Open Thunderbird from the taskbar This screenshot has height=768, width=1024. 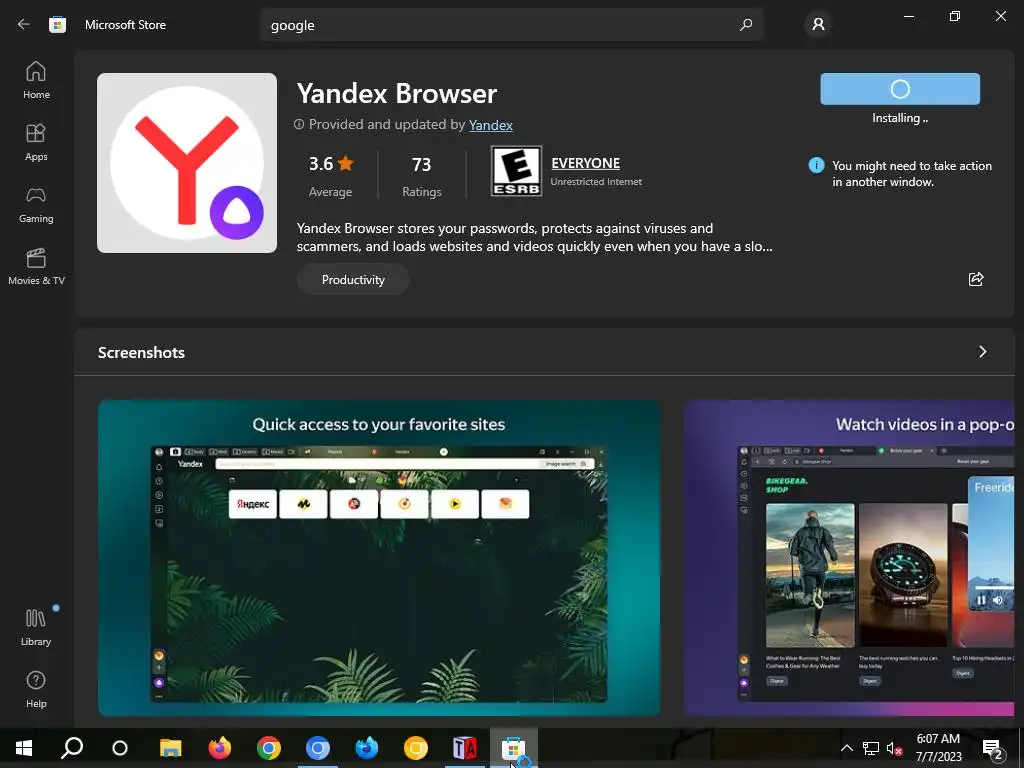[366, 748]
